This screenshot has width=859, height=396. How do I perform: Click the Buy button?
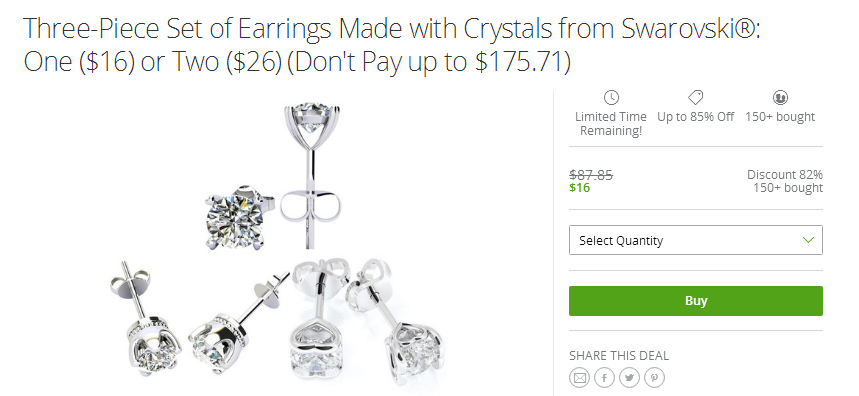695,301
